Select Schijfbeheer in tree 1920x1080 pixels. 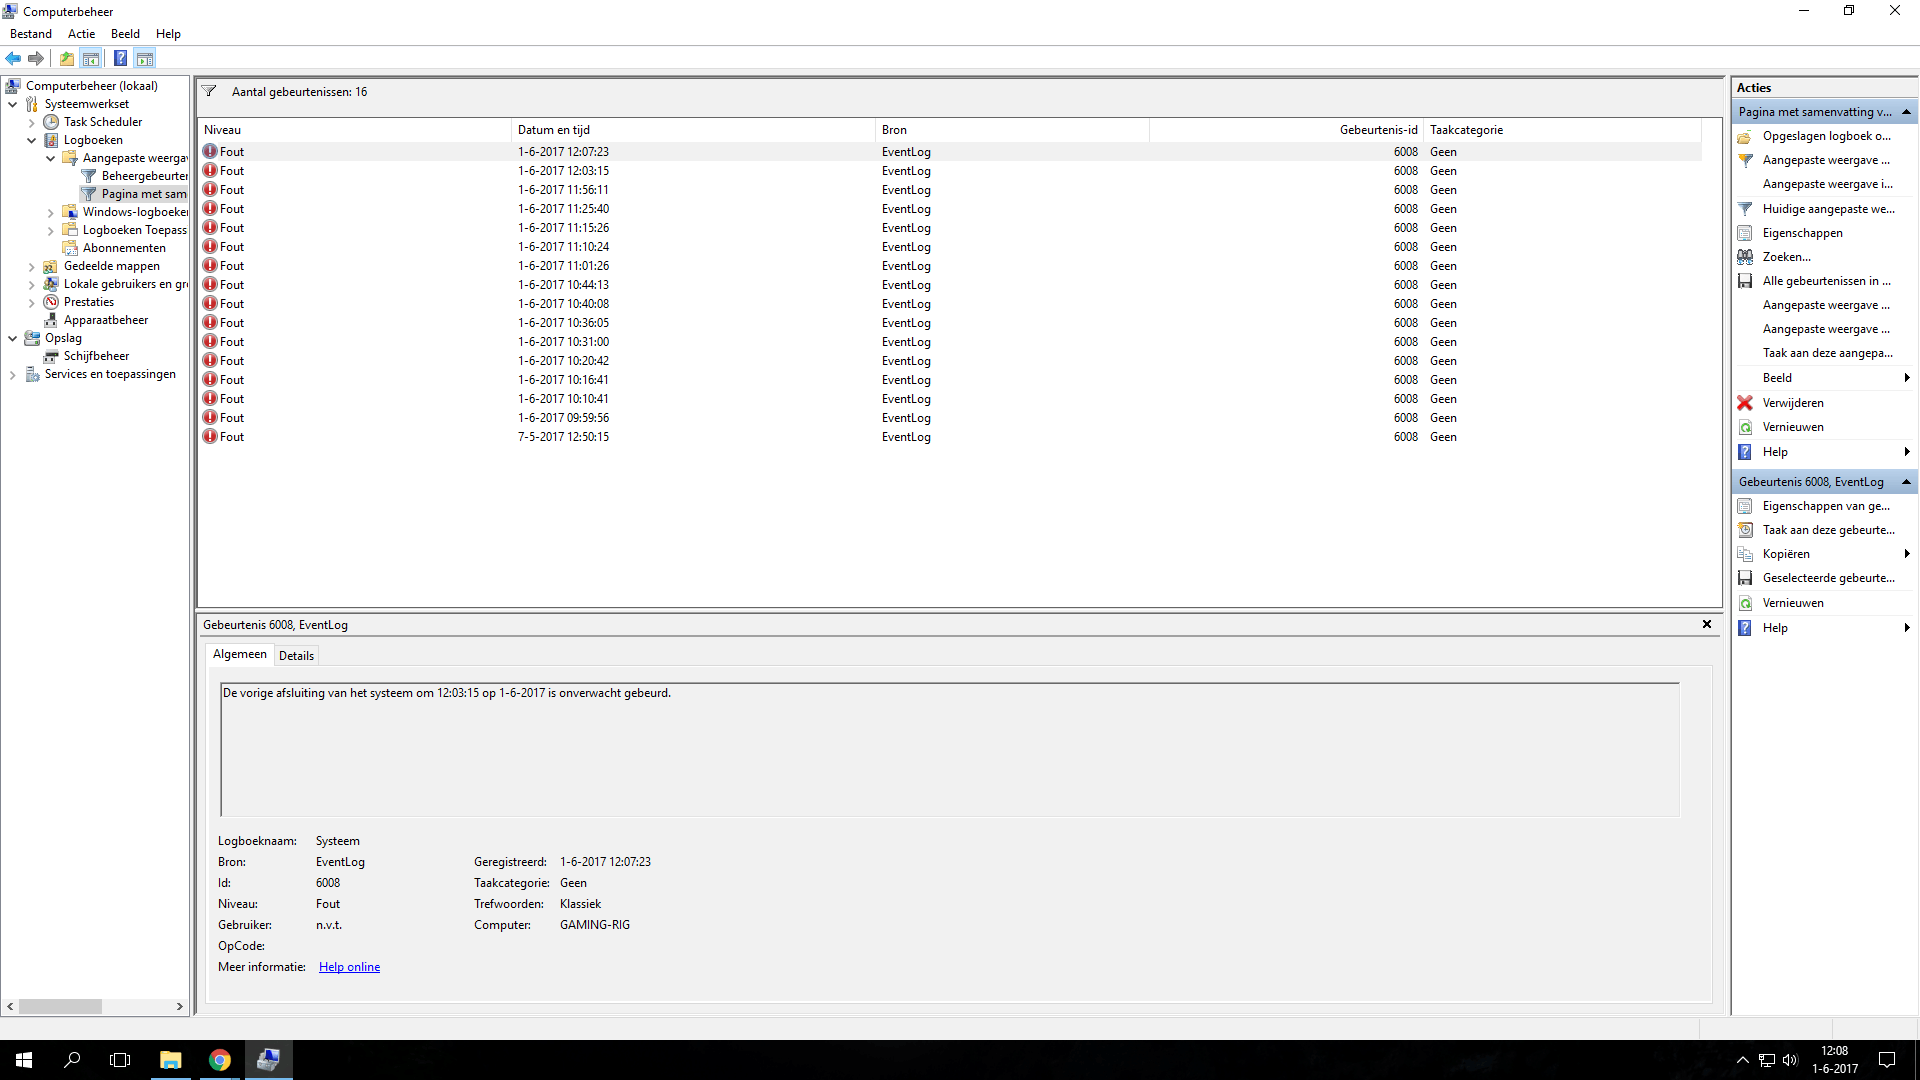click(96, 356)
